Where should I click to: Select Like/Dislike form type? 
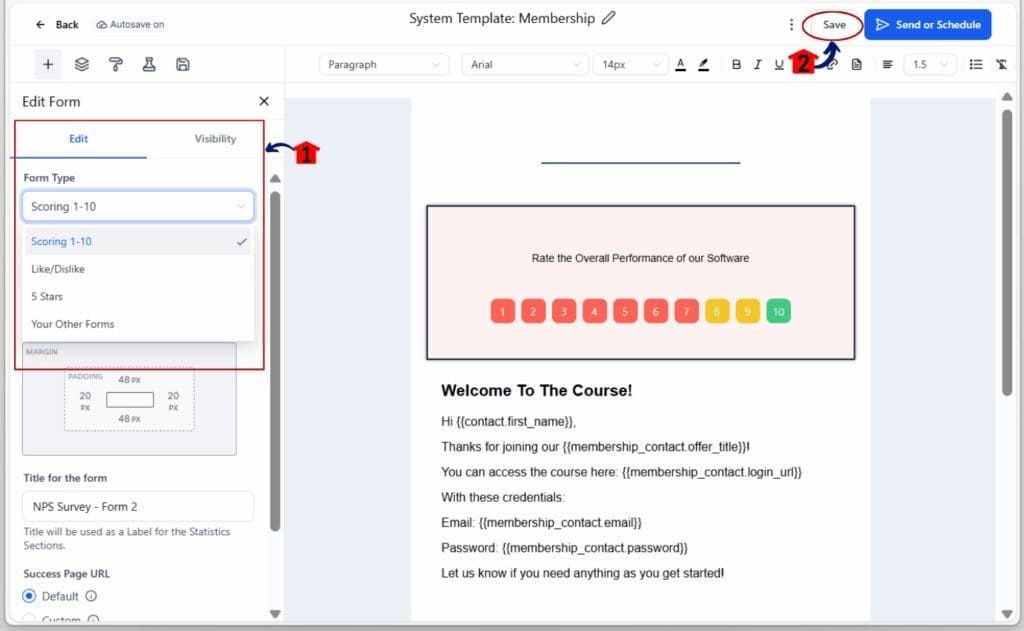pyautogui.click(x=138, y=268)
